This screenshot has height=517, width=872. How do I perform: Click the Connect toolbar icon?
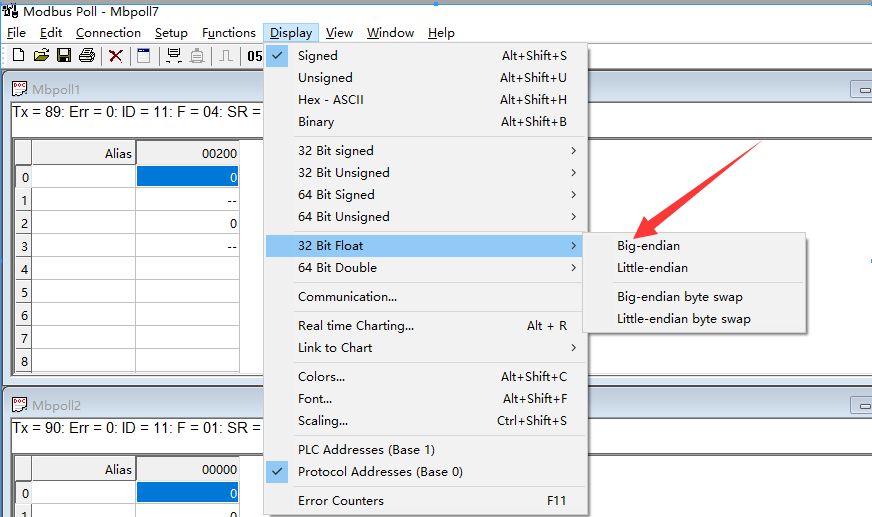[x=174, y=55]
